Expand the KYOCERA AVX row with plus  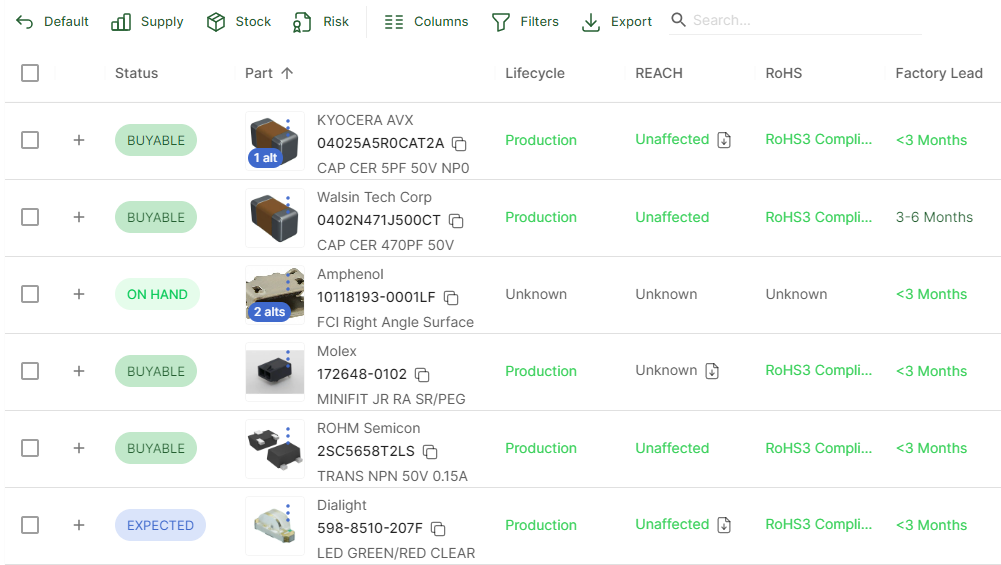coord(79,140)
